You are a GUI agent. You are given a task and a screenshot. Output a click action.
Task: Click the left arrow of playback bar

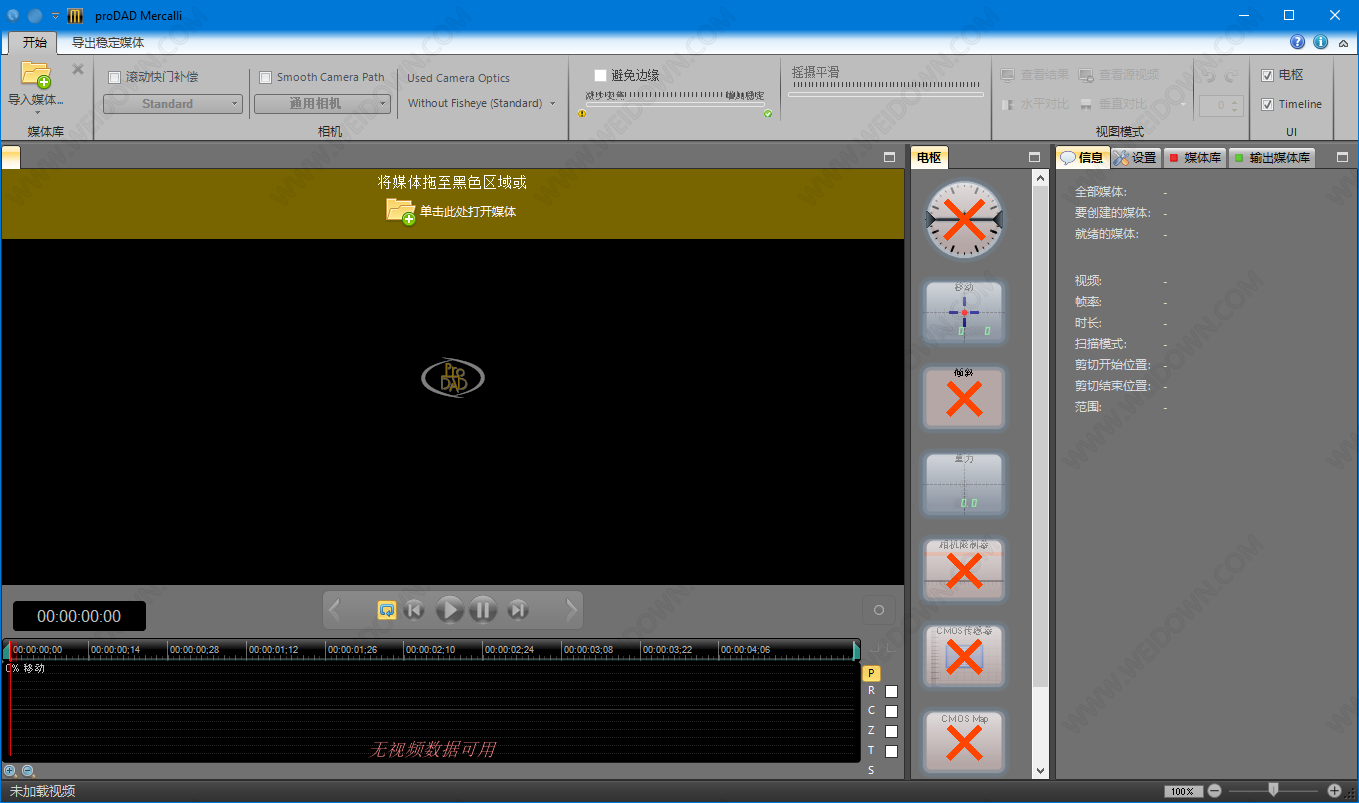[x=335, y=609]
